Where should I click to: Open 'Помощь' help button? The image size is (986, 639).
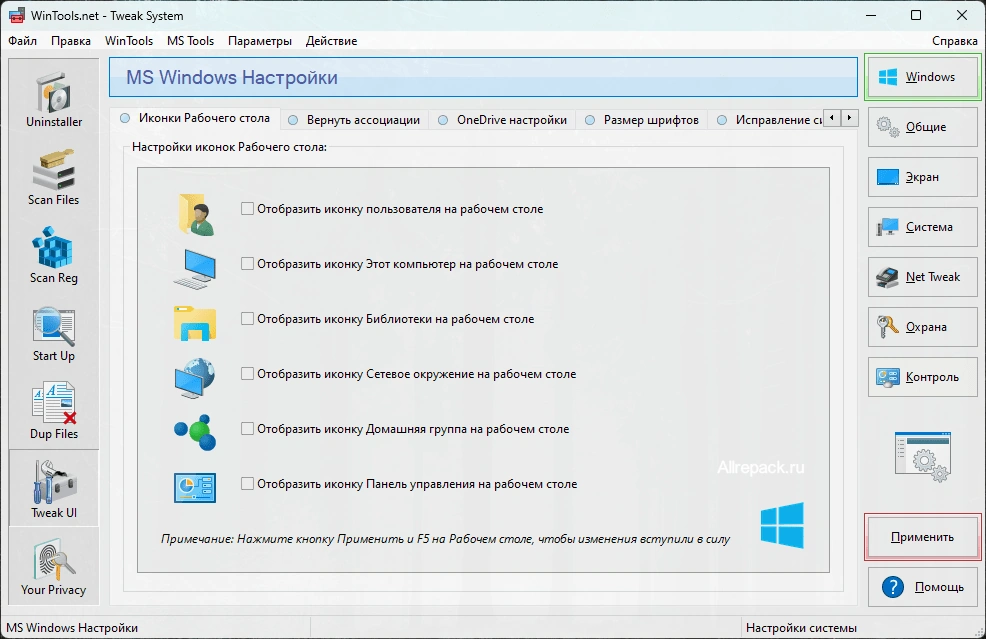922,587
